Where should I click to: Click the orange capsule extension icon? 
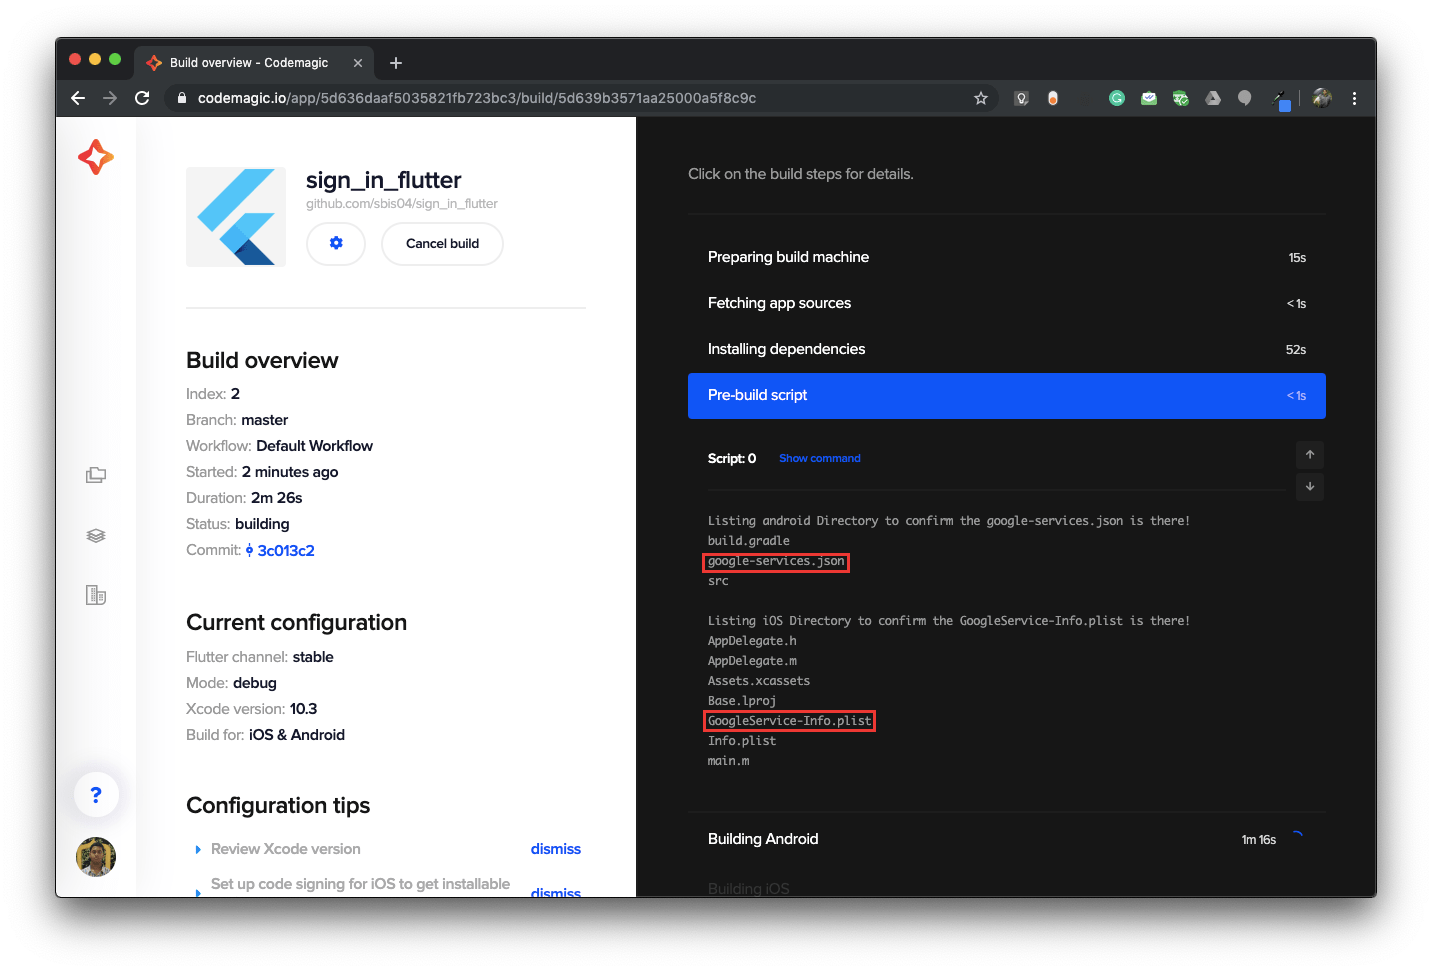coord(1053,98)
